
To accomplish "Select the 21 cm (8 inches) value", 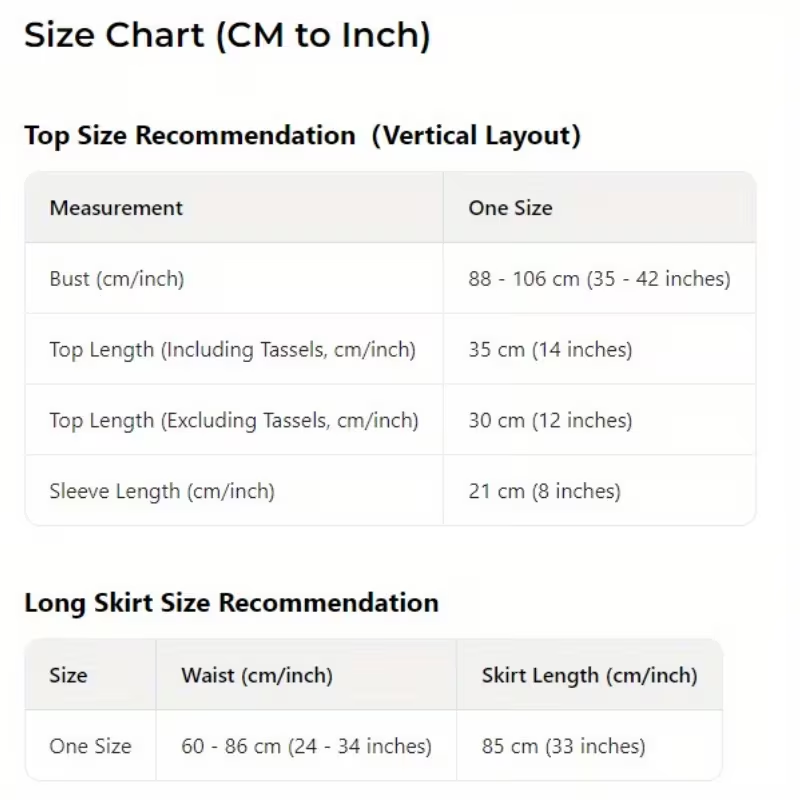I will [544, 491].
